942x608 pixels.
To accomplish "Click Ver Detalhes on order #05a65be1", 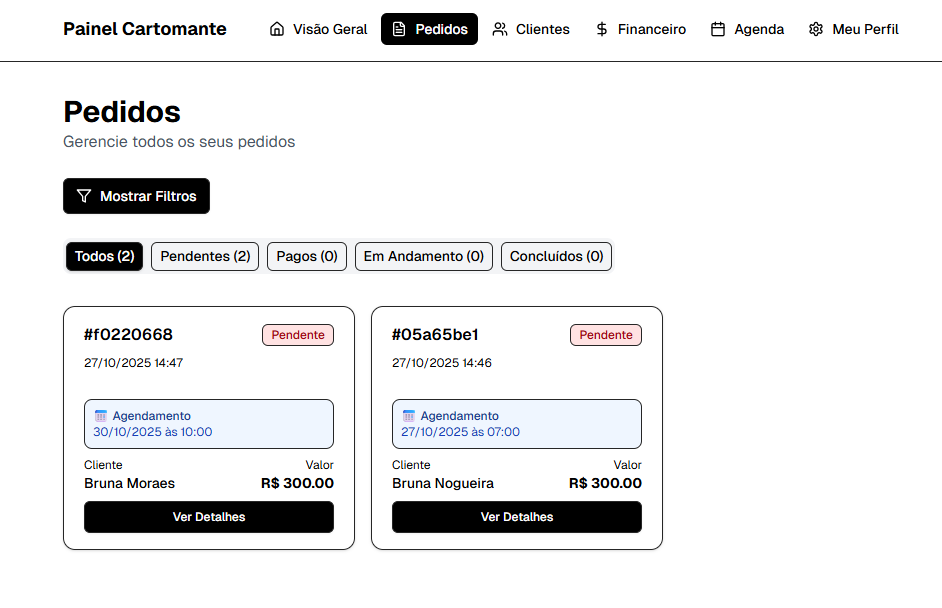I will click(516, 516).
